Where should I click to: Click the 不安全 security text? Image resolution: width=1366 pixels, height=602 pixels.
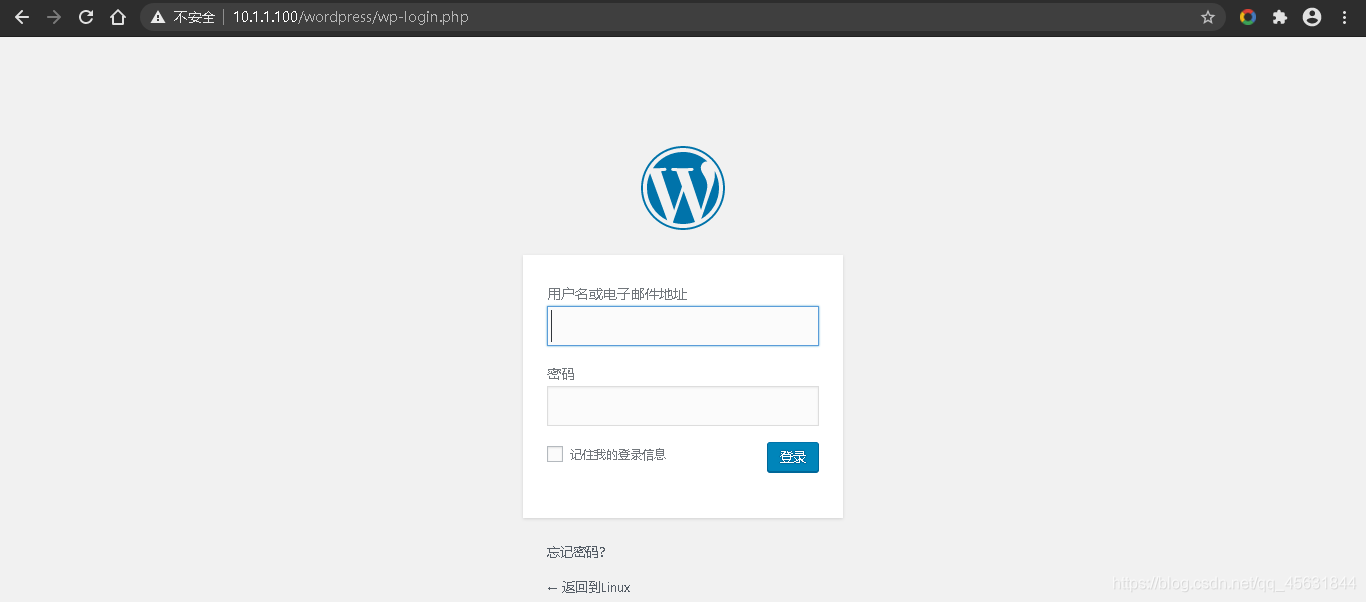(194, 17)
